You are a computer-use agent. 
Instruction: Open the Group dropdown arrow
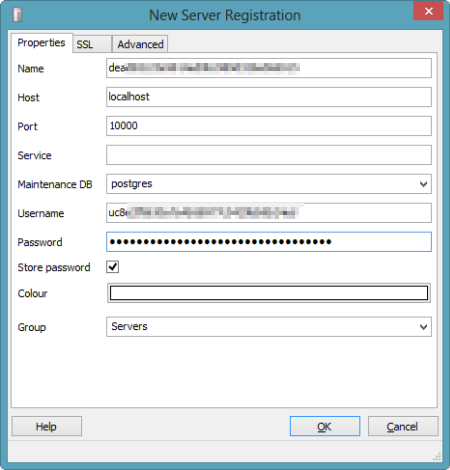click(423, 327)
